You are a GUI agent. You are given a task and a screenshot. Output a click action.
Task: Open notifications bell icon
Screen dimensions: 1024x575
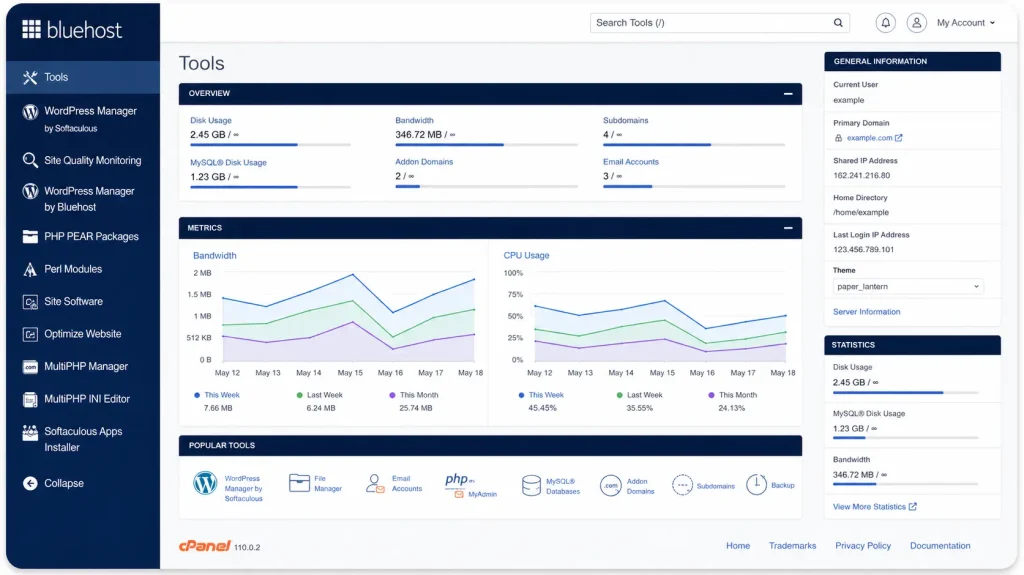(x=886, y=23)
